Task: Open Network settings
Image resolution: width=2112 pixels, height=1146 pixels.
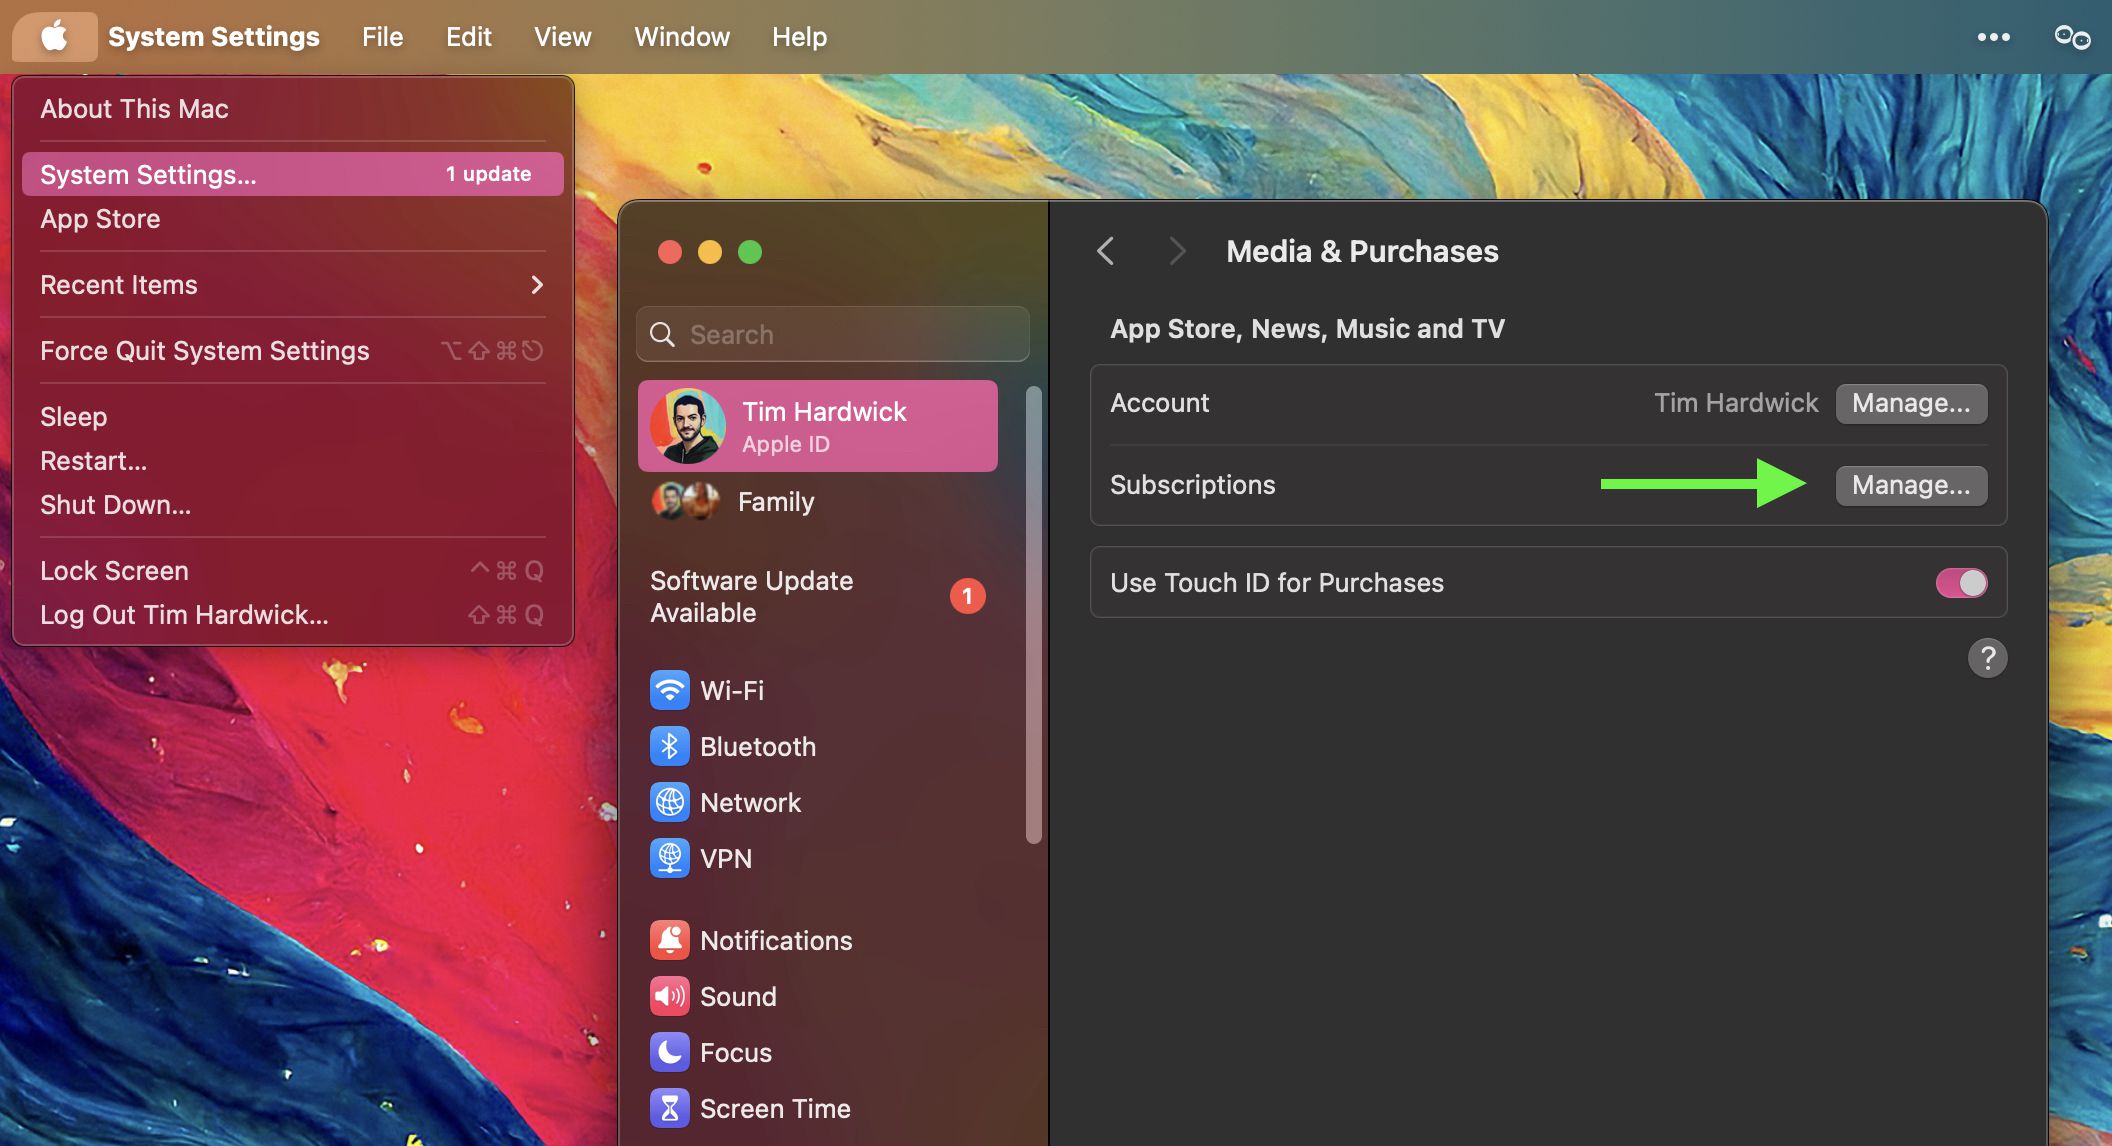Action: (750, 802)
